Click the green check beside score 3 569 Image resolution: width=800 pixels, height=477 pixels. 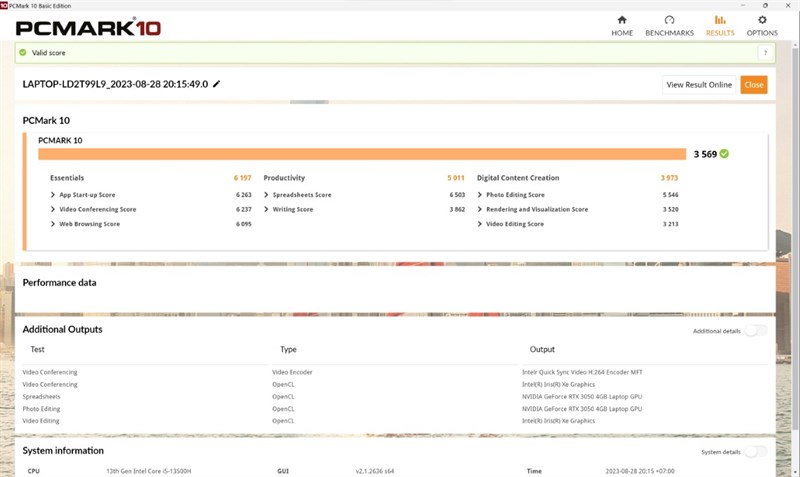(724, 154)
